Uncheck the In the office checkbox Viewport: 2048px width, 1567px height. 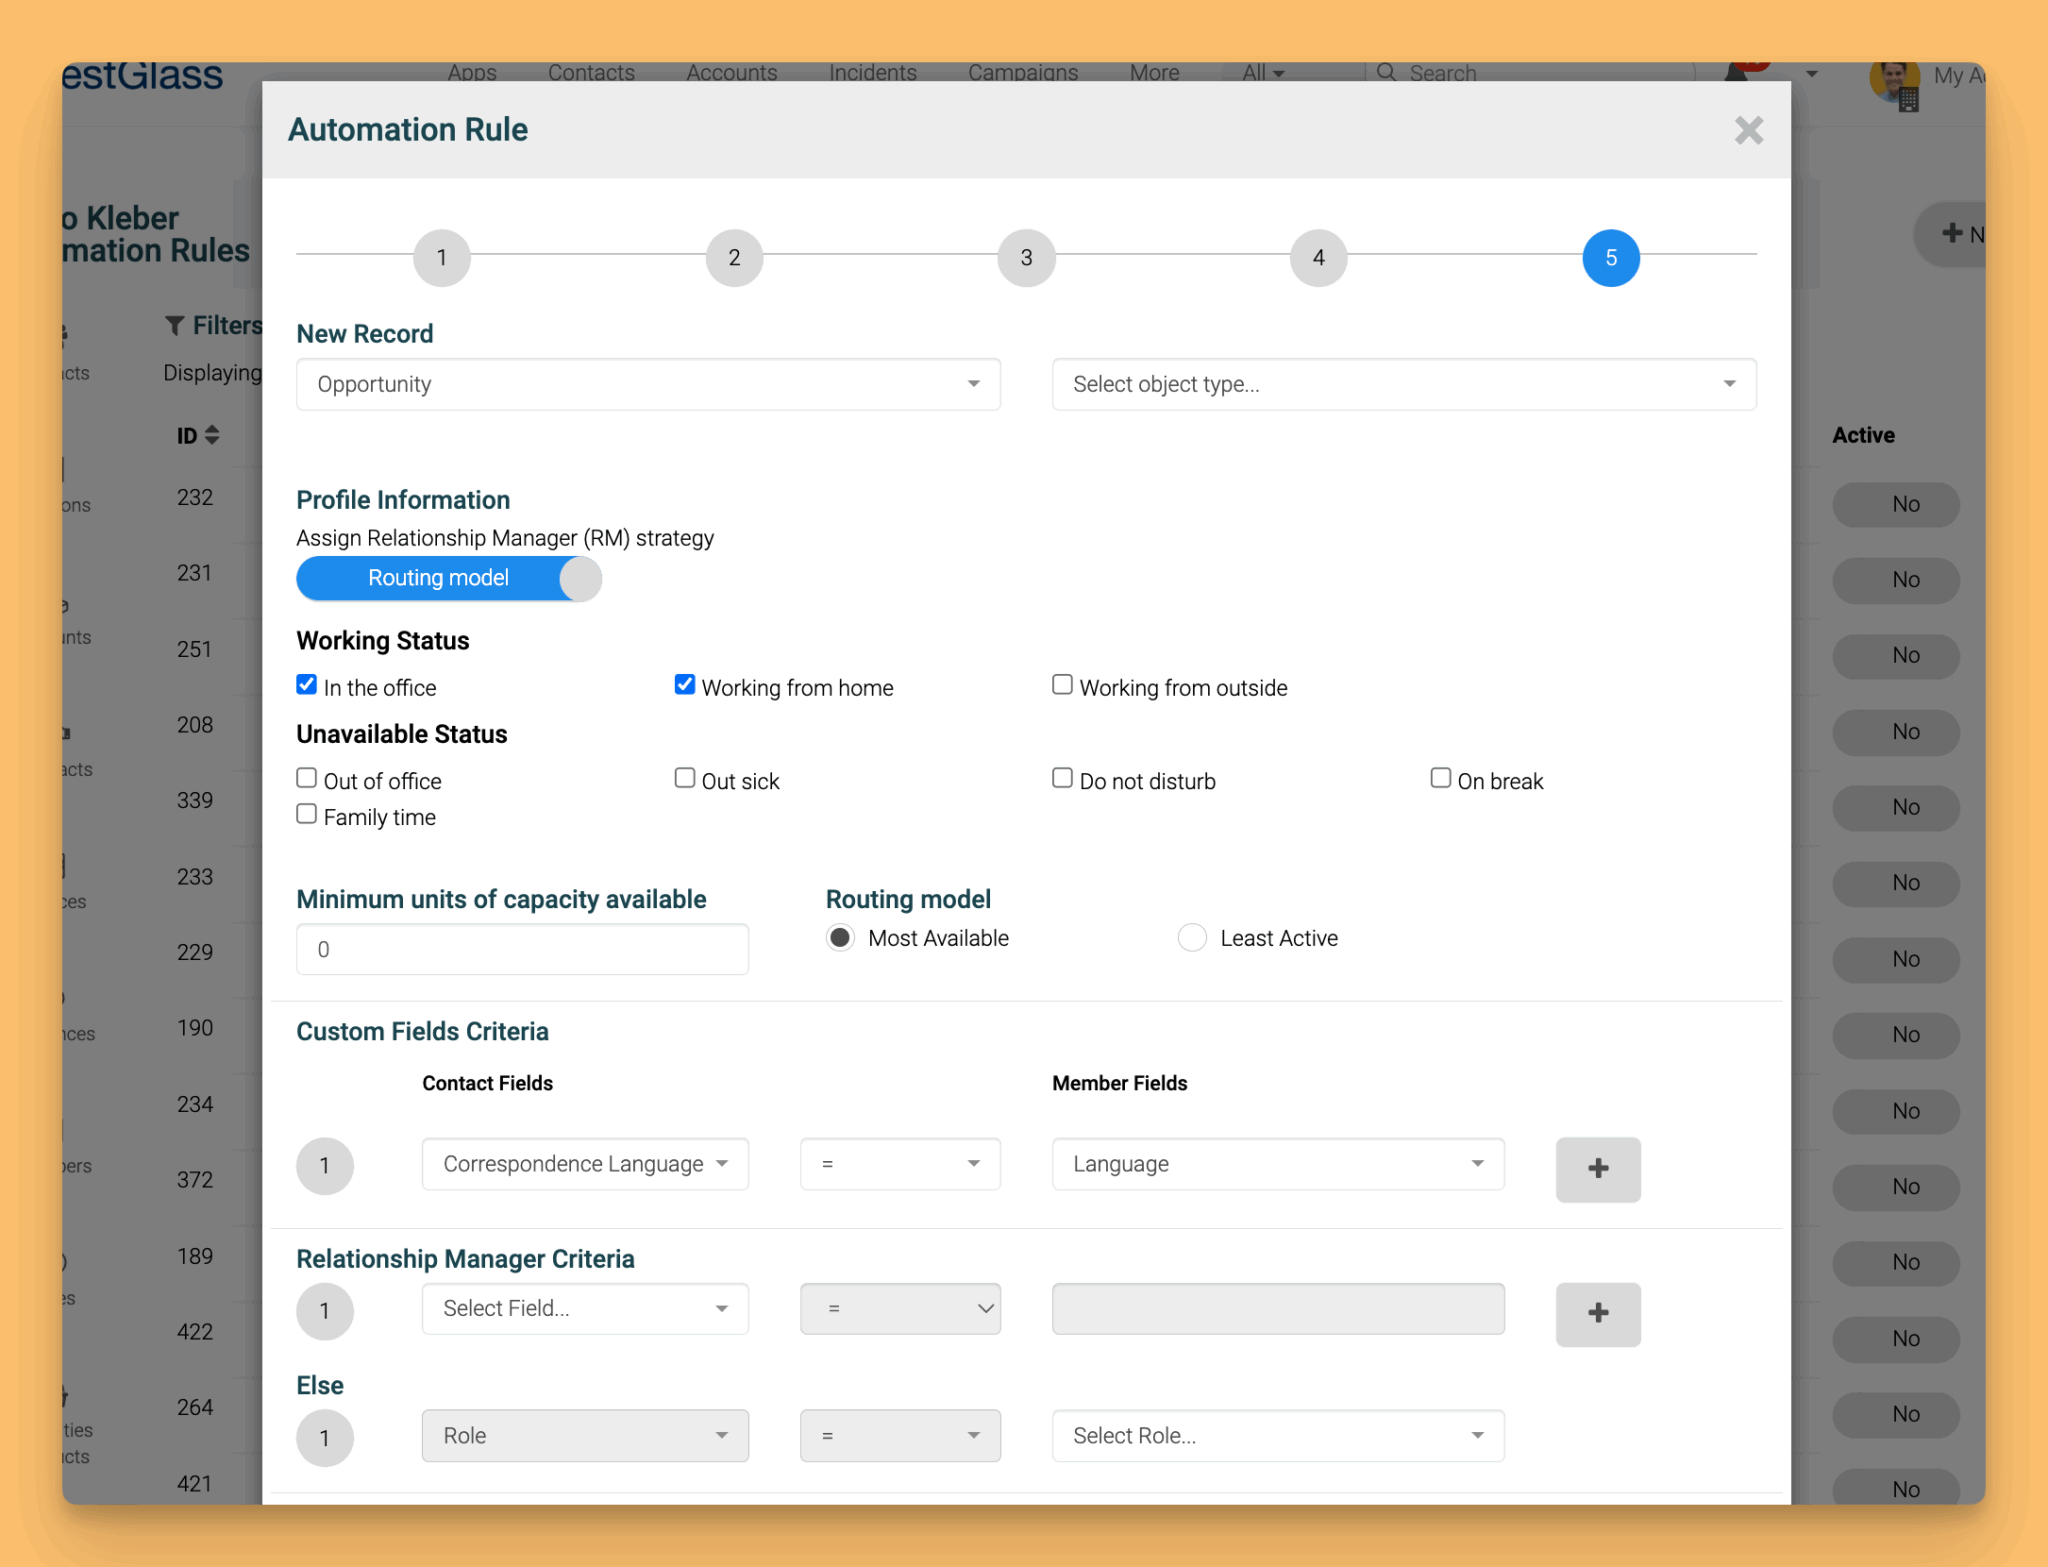[306, 684]
